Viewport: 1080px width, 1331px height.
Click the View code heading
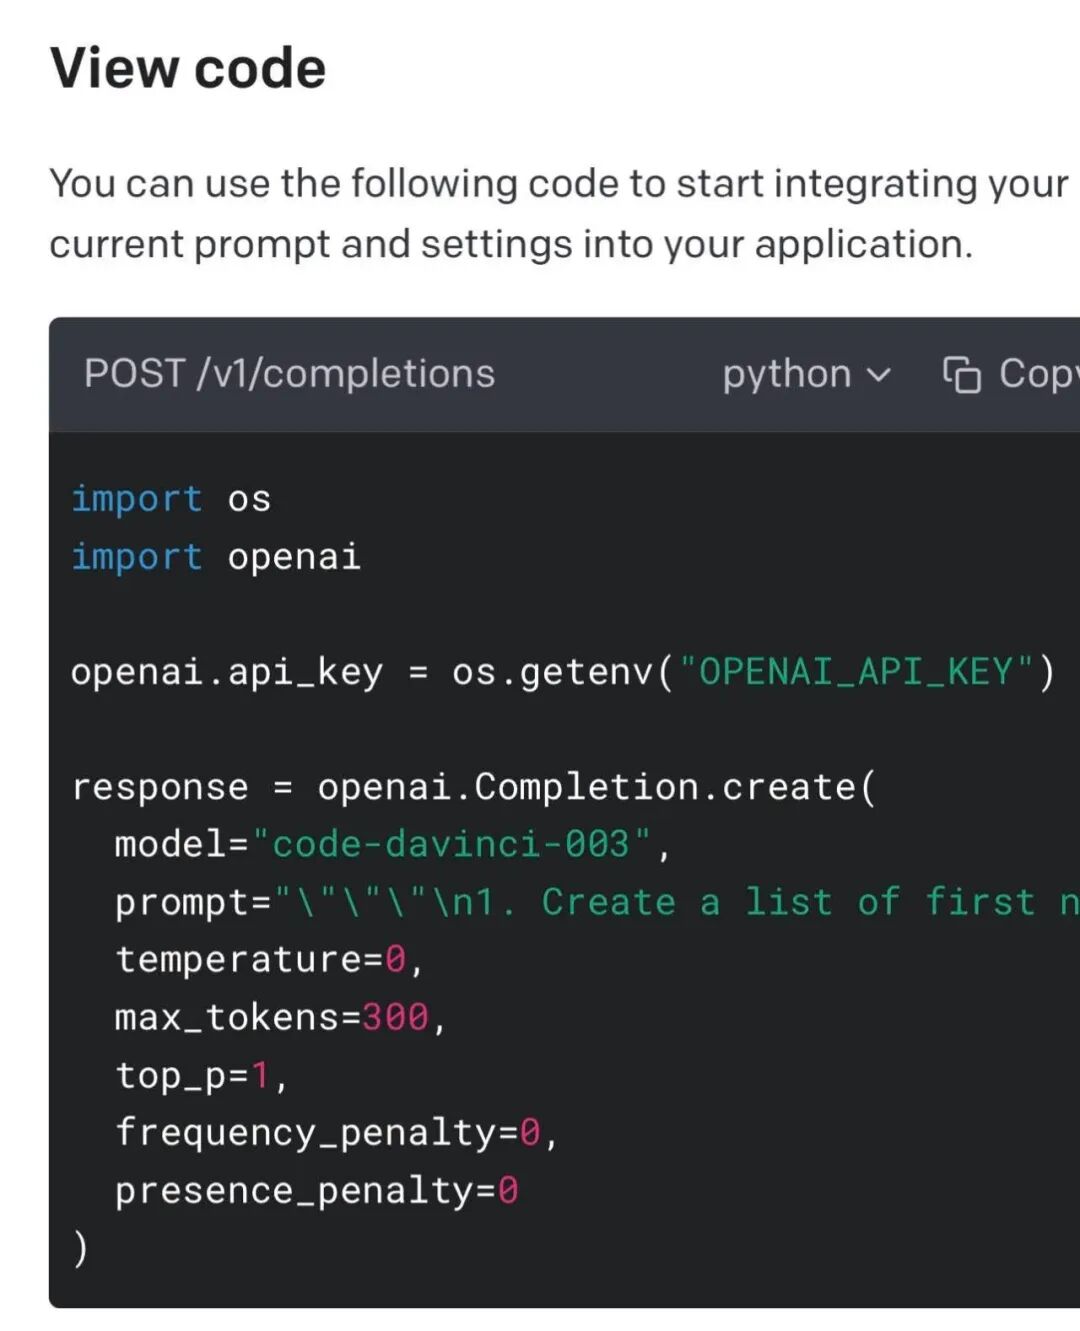188,68
